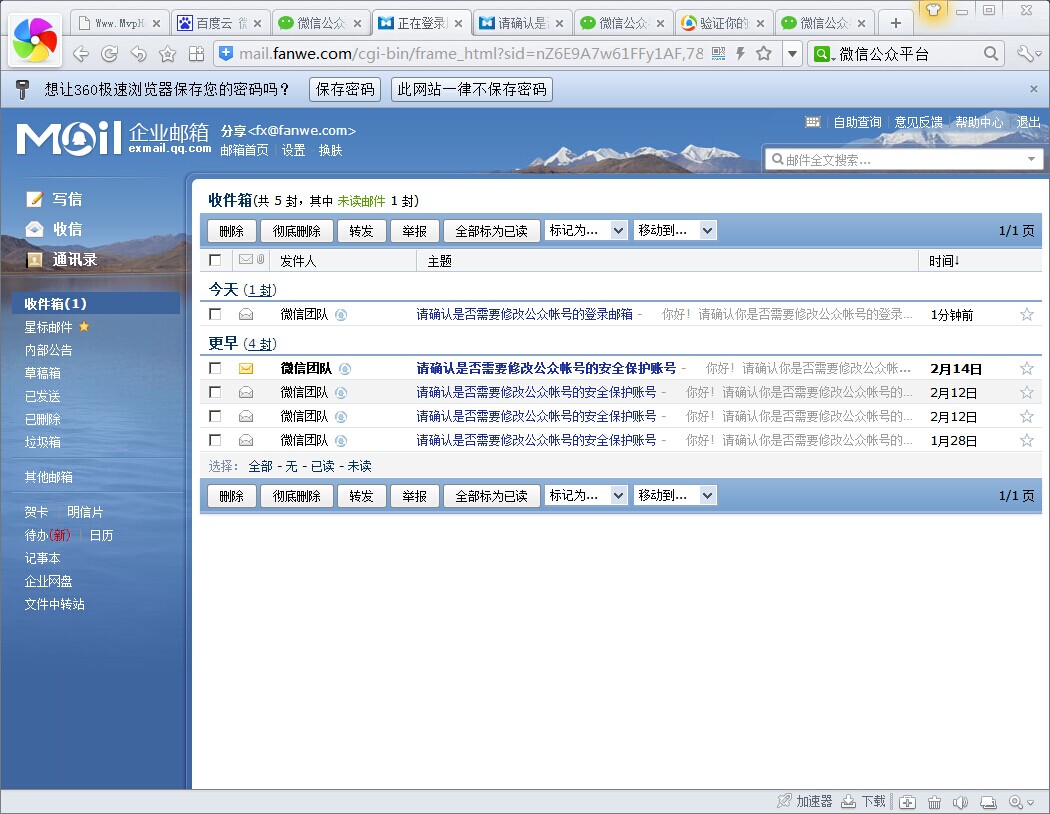The height and width of the screenshot is (814, 1050).
Task: Click the QR code icon in address bar
Action: tap(719, 54)
